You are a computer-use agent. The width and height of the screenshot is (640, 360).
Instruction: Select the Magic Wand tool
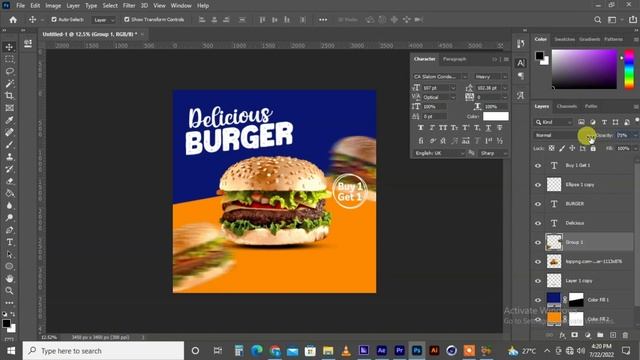(9, 84)
